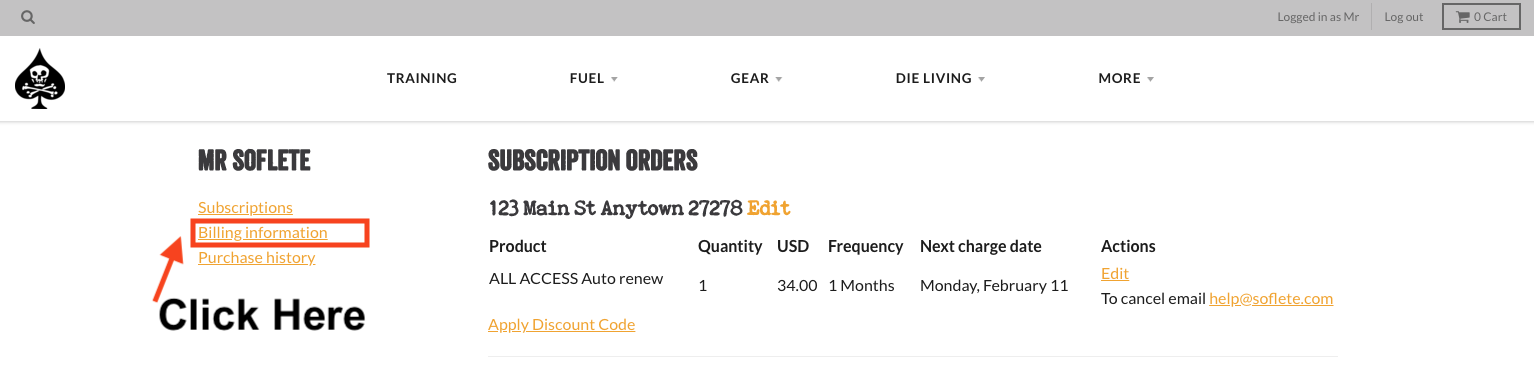Image resolution: width=1534 pixels, height=366 pixels.
Task: Open the Billing information link
Action: pos(263,232)
